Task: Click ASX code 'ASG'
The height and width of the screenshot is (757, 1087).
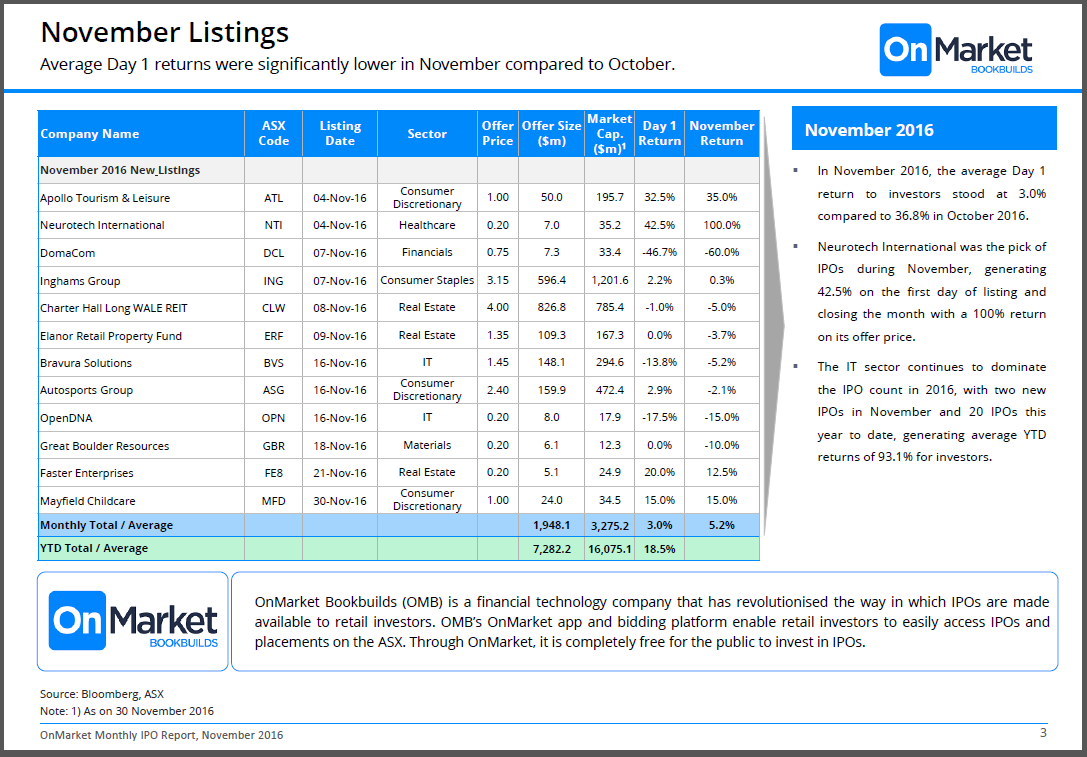Action: (x=274, y=390)
